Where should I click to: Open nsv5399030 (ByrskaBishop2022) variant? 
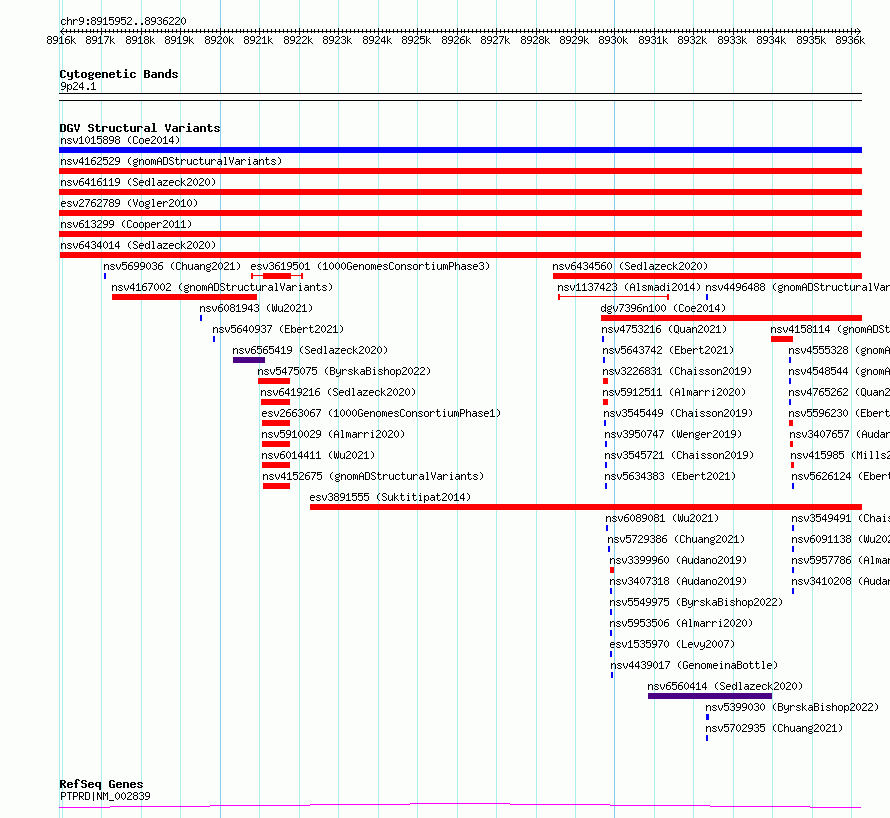tap(792, 707)
